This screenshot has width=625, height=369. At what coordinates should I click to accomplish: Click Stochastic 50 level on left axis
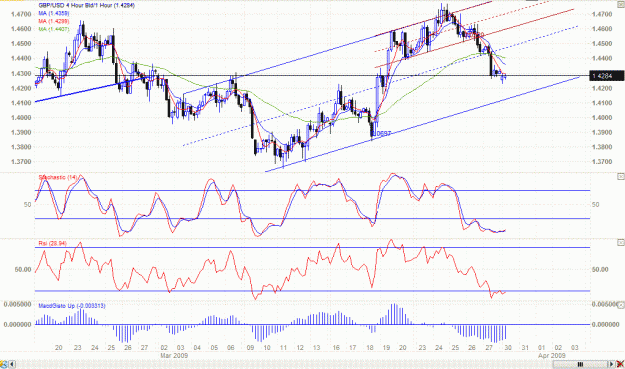pyautogui.click(x=27, y=204)
